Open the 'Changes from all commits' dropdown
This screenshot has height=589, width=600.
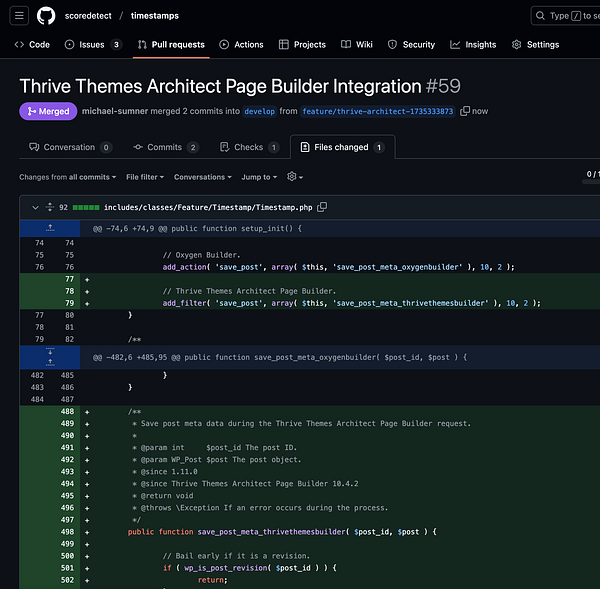point(66,177)
